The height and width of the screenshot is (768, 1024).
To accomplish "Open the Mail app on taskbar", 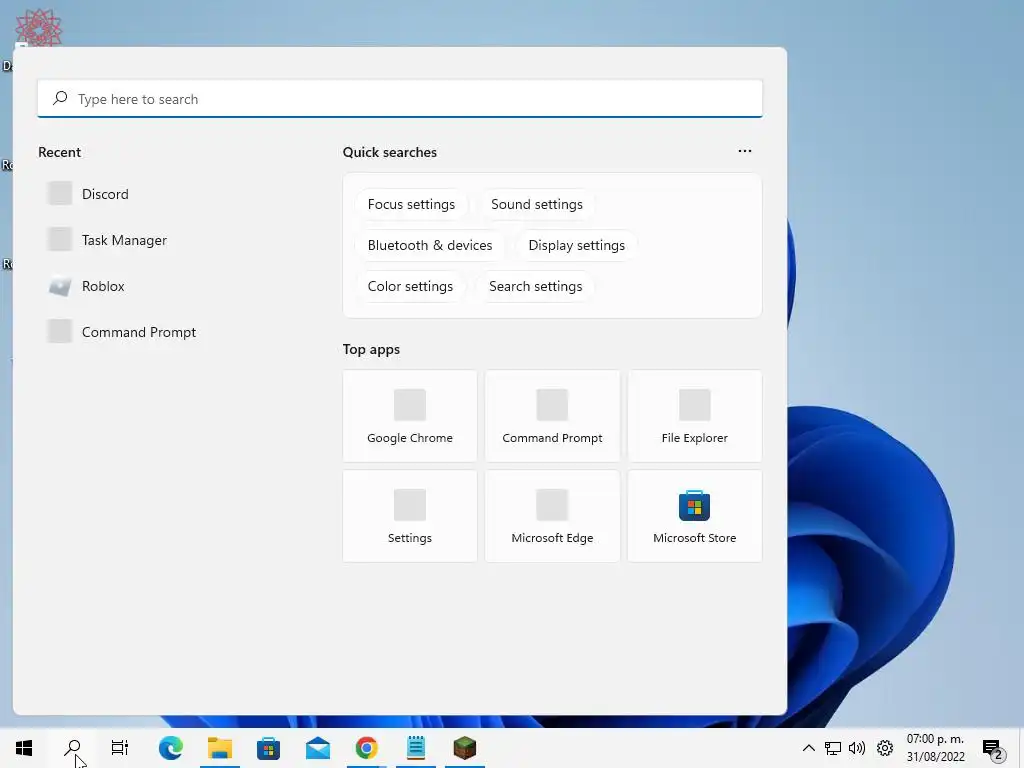I will (318, 748).
